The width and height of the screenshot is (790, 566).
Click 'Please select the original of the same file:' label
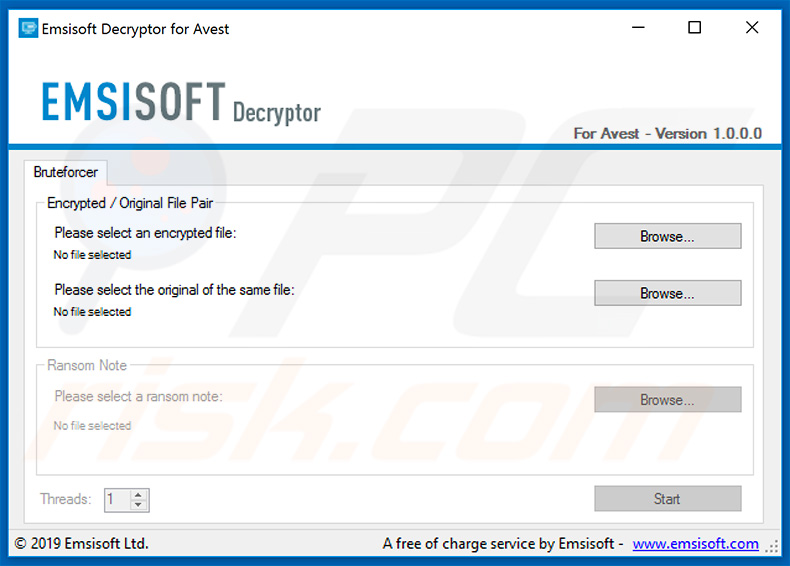174,290
